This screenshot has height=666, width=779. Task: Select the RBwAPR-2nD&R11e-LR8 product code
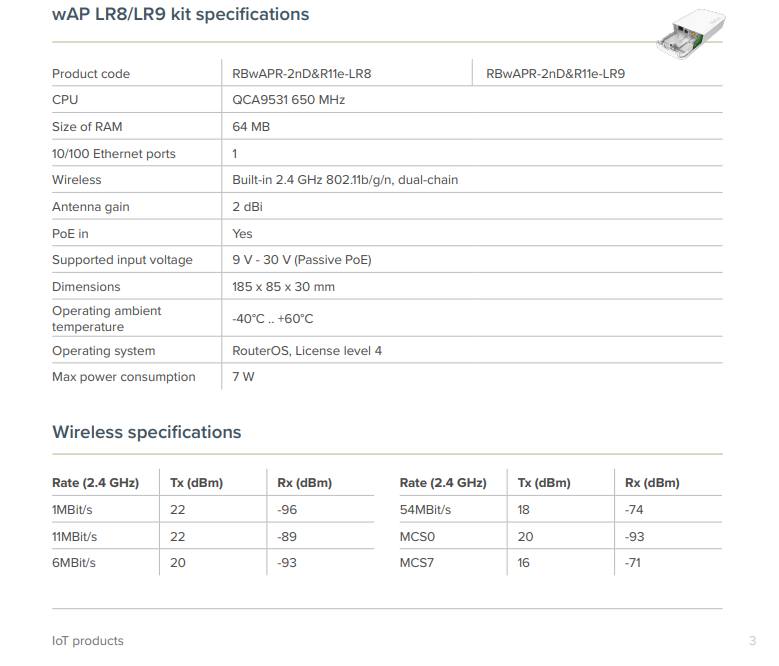(301, 74)
